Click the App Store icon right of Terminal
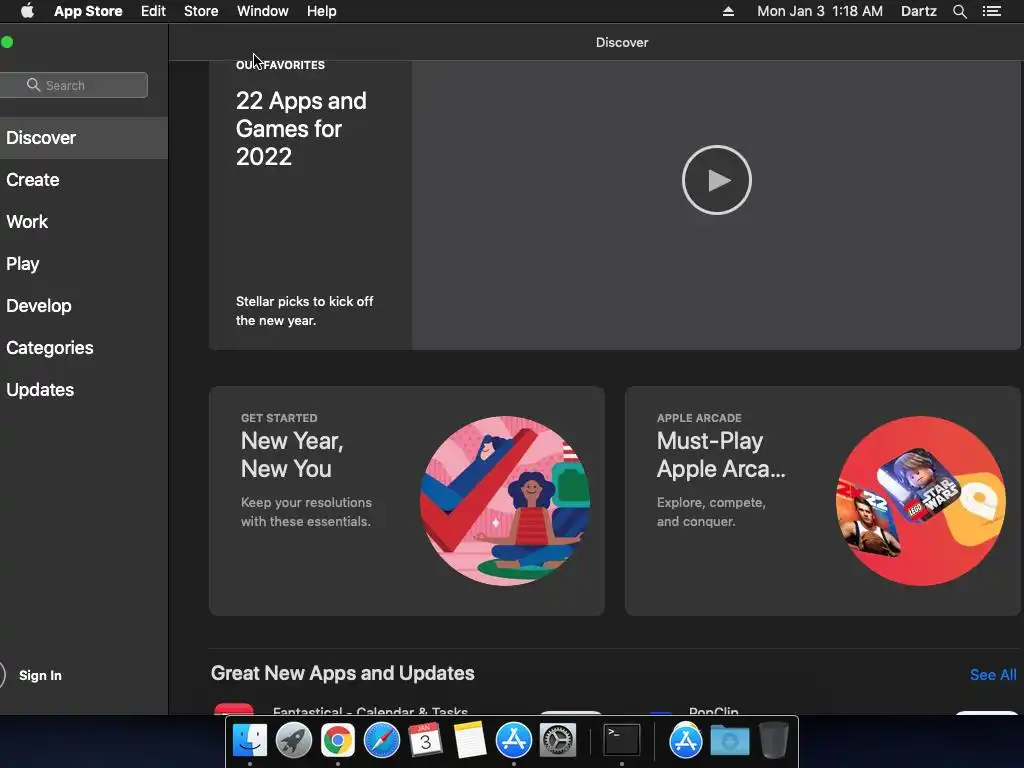 pos(685,741)
